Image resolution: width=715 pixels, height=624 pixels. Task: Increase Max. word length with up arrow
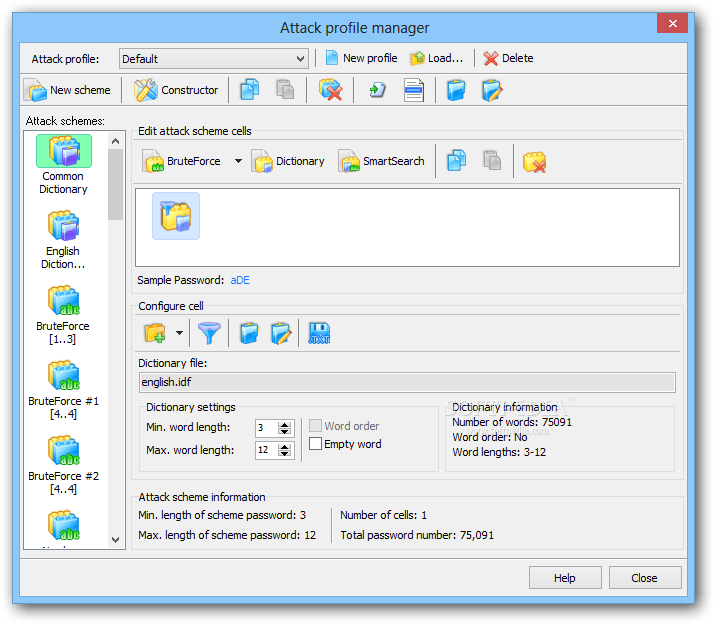pos(285,447)
